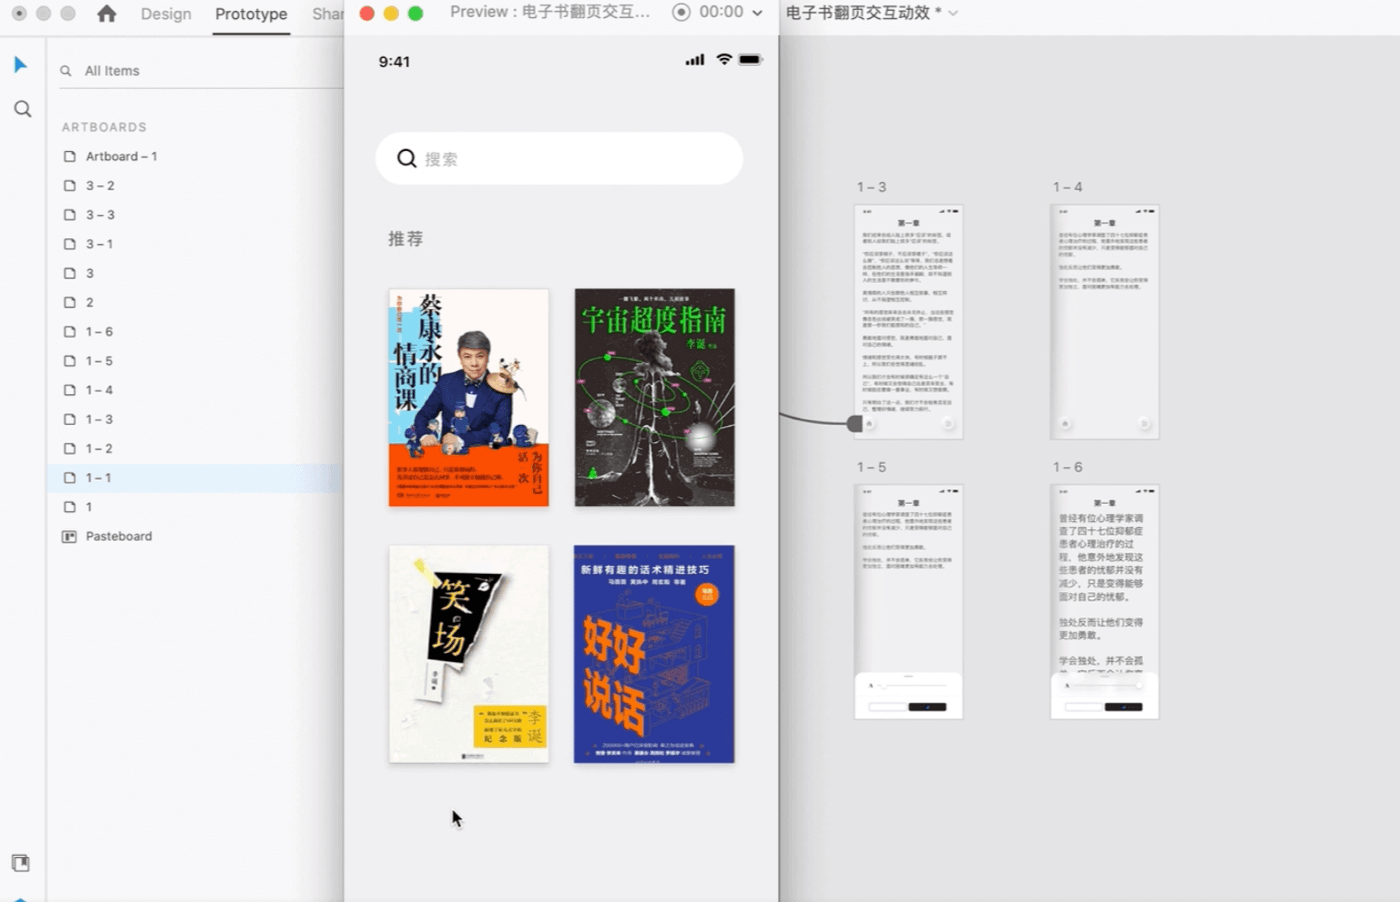Click the 1 – 3 artboard title label
Image resolution: width=1400 pixels, height=902 pixels.
coord(871,187)
